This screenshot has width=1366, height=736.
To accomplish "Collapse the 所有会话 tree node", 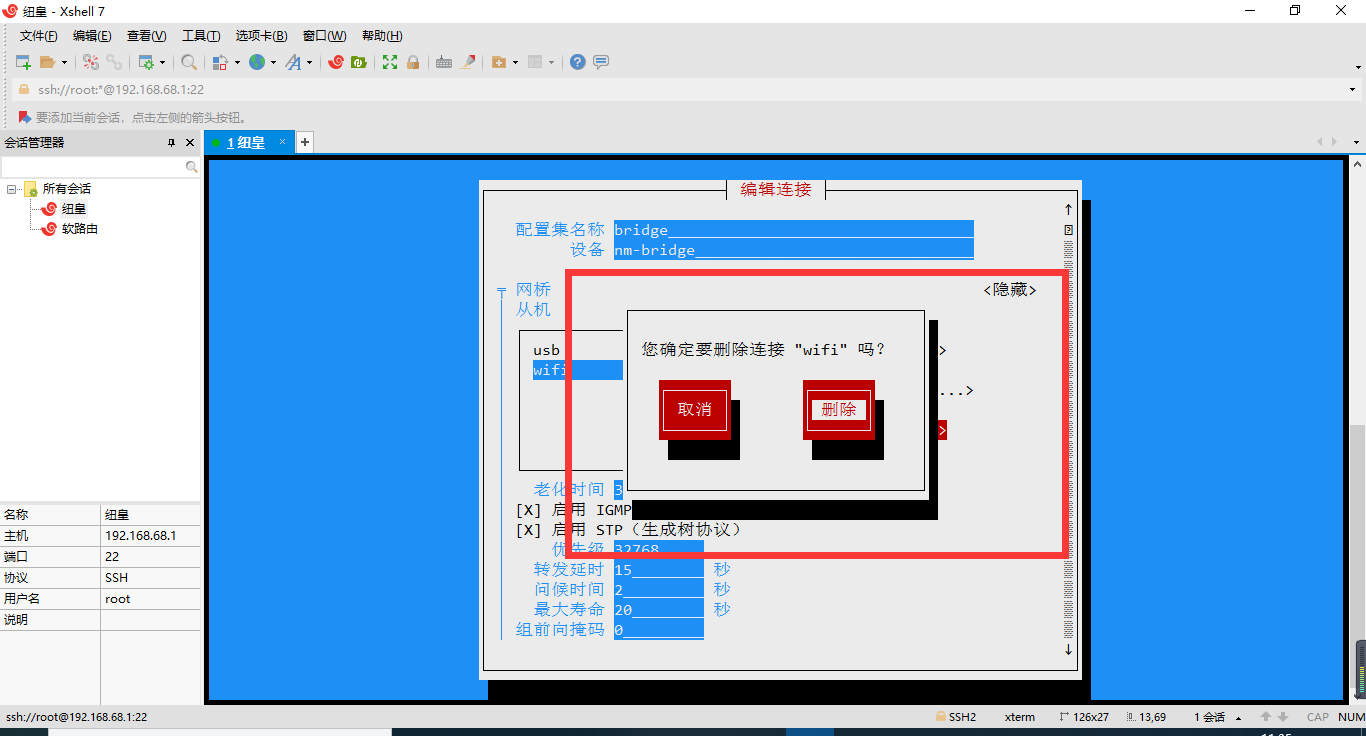I will pyautogui.click(x=11, y=189).
